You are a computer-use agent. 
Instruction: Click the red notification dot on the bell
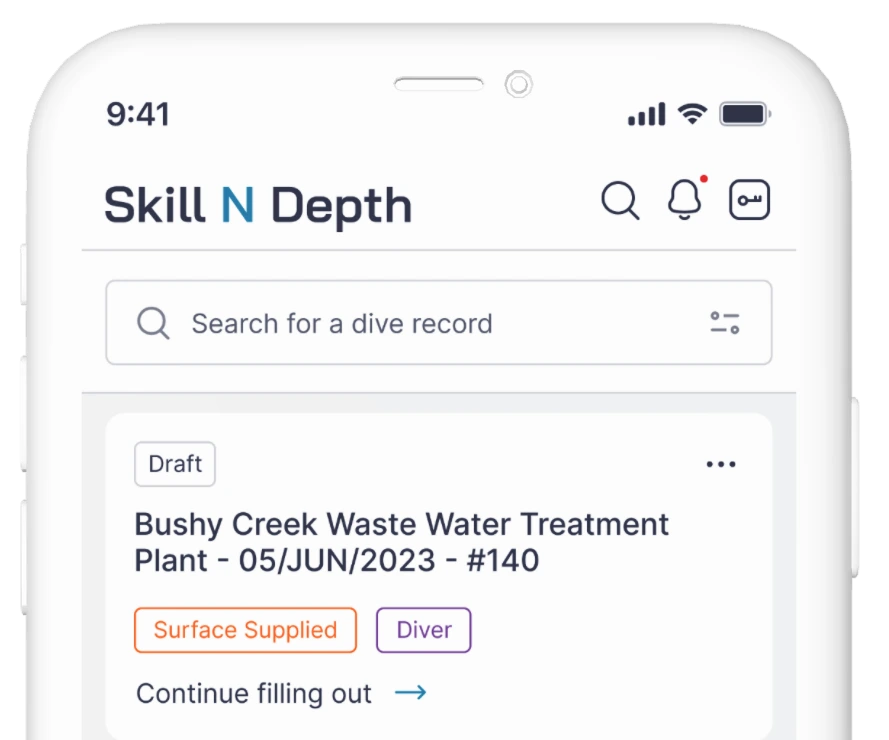click(x=704, y=179)
